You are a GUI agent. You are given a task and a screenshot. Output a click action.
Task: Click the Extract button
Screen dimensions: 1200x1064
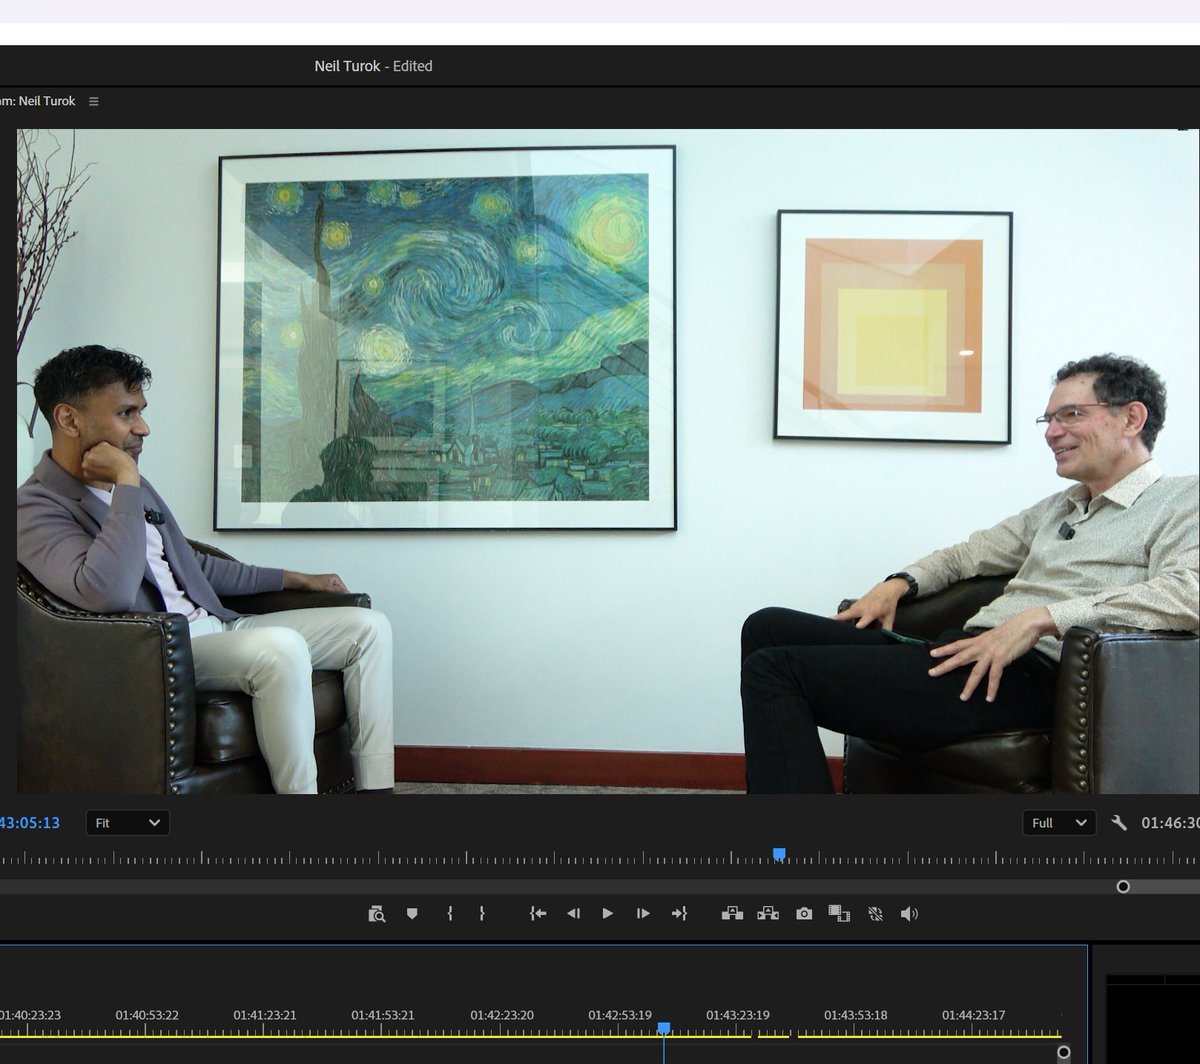[768, 913]
